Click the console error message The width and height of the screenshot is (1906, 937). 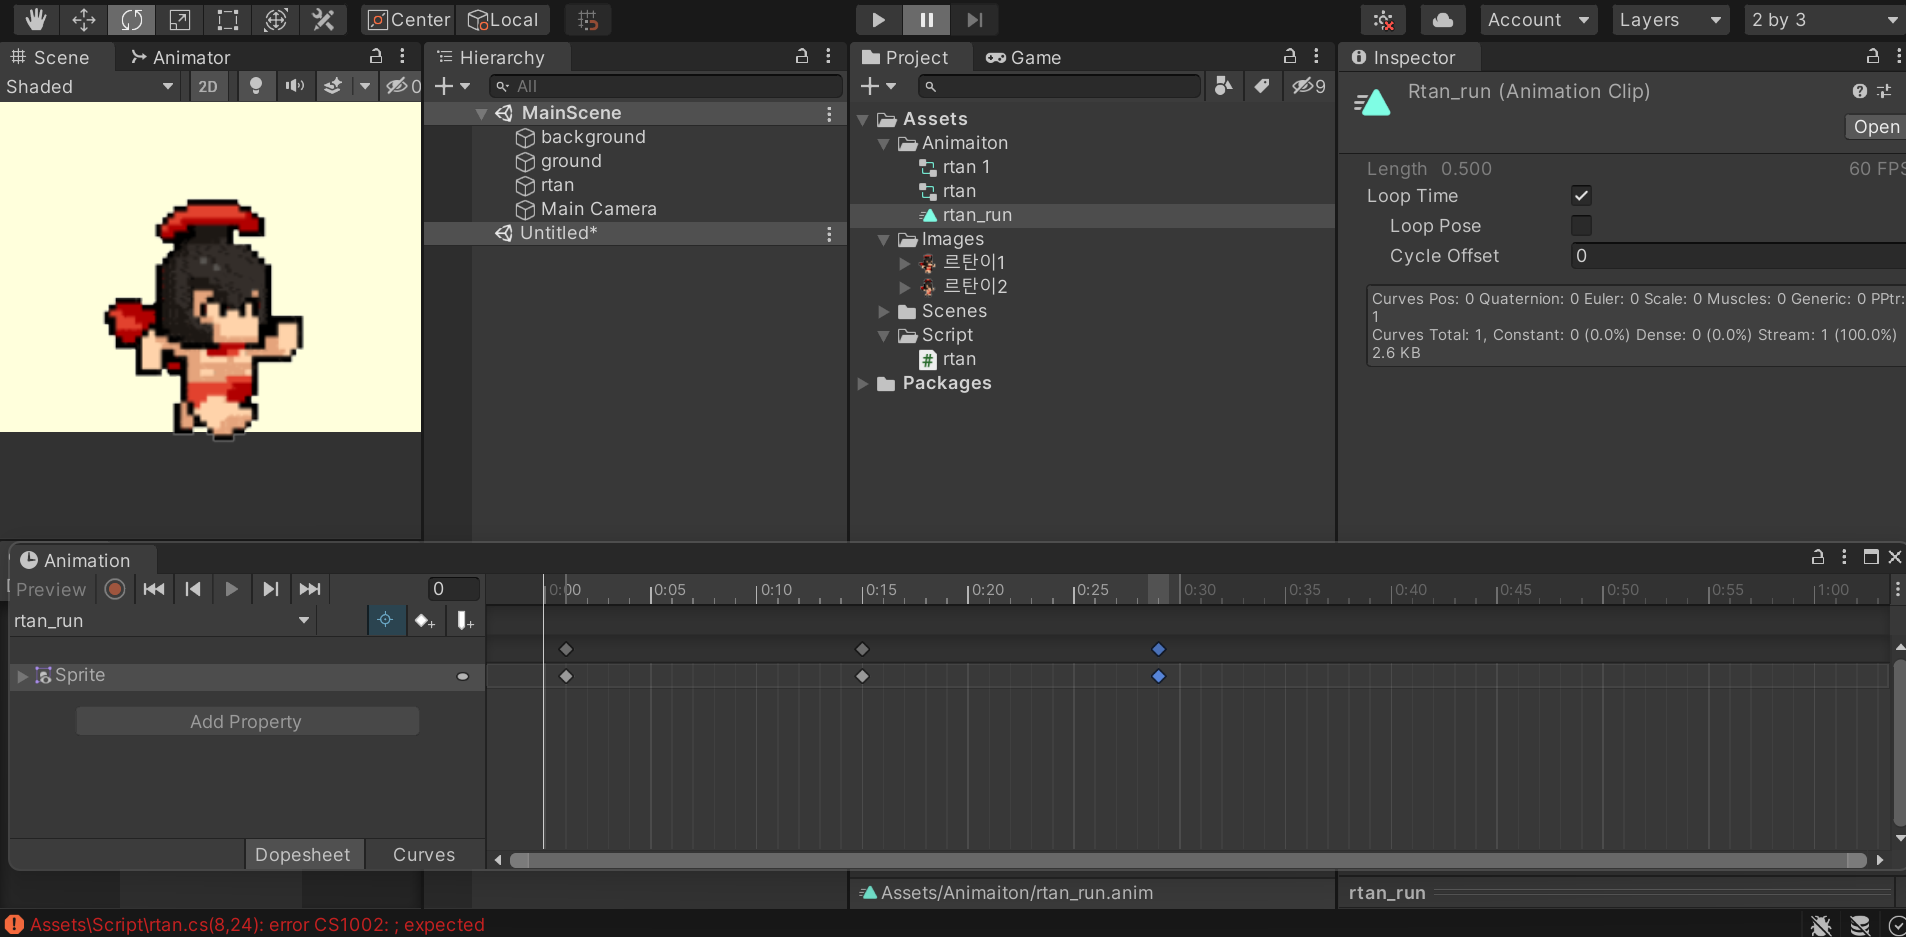click(x=257, y=925)
